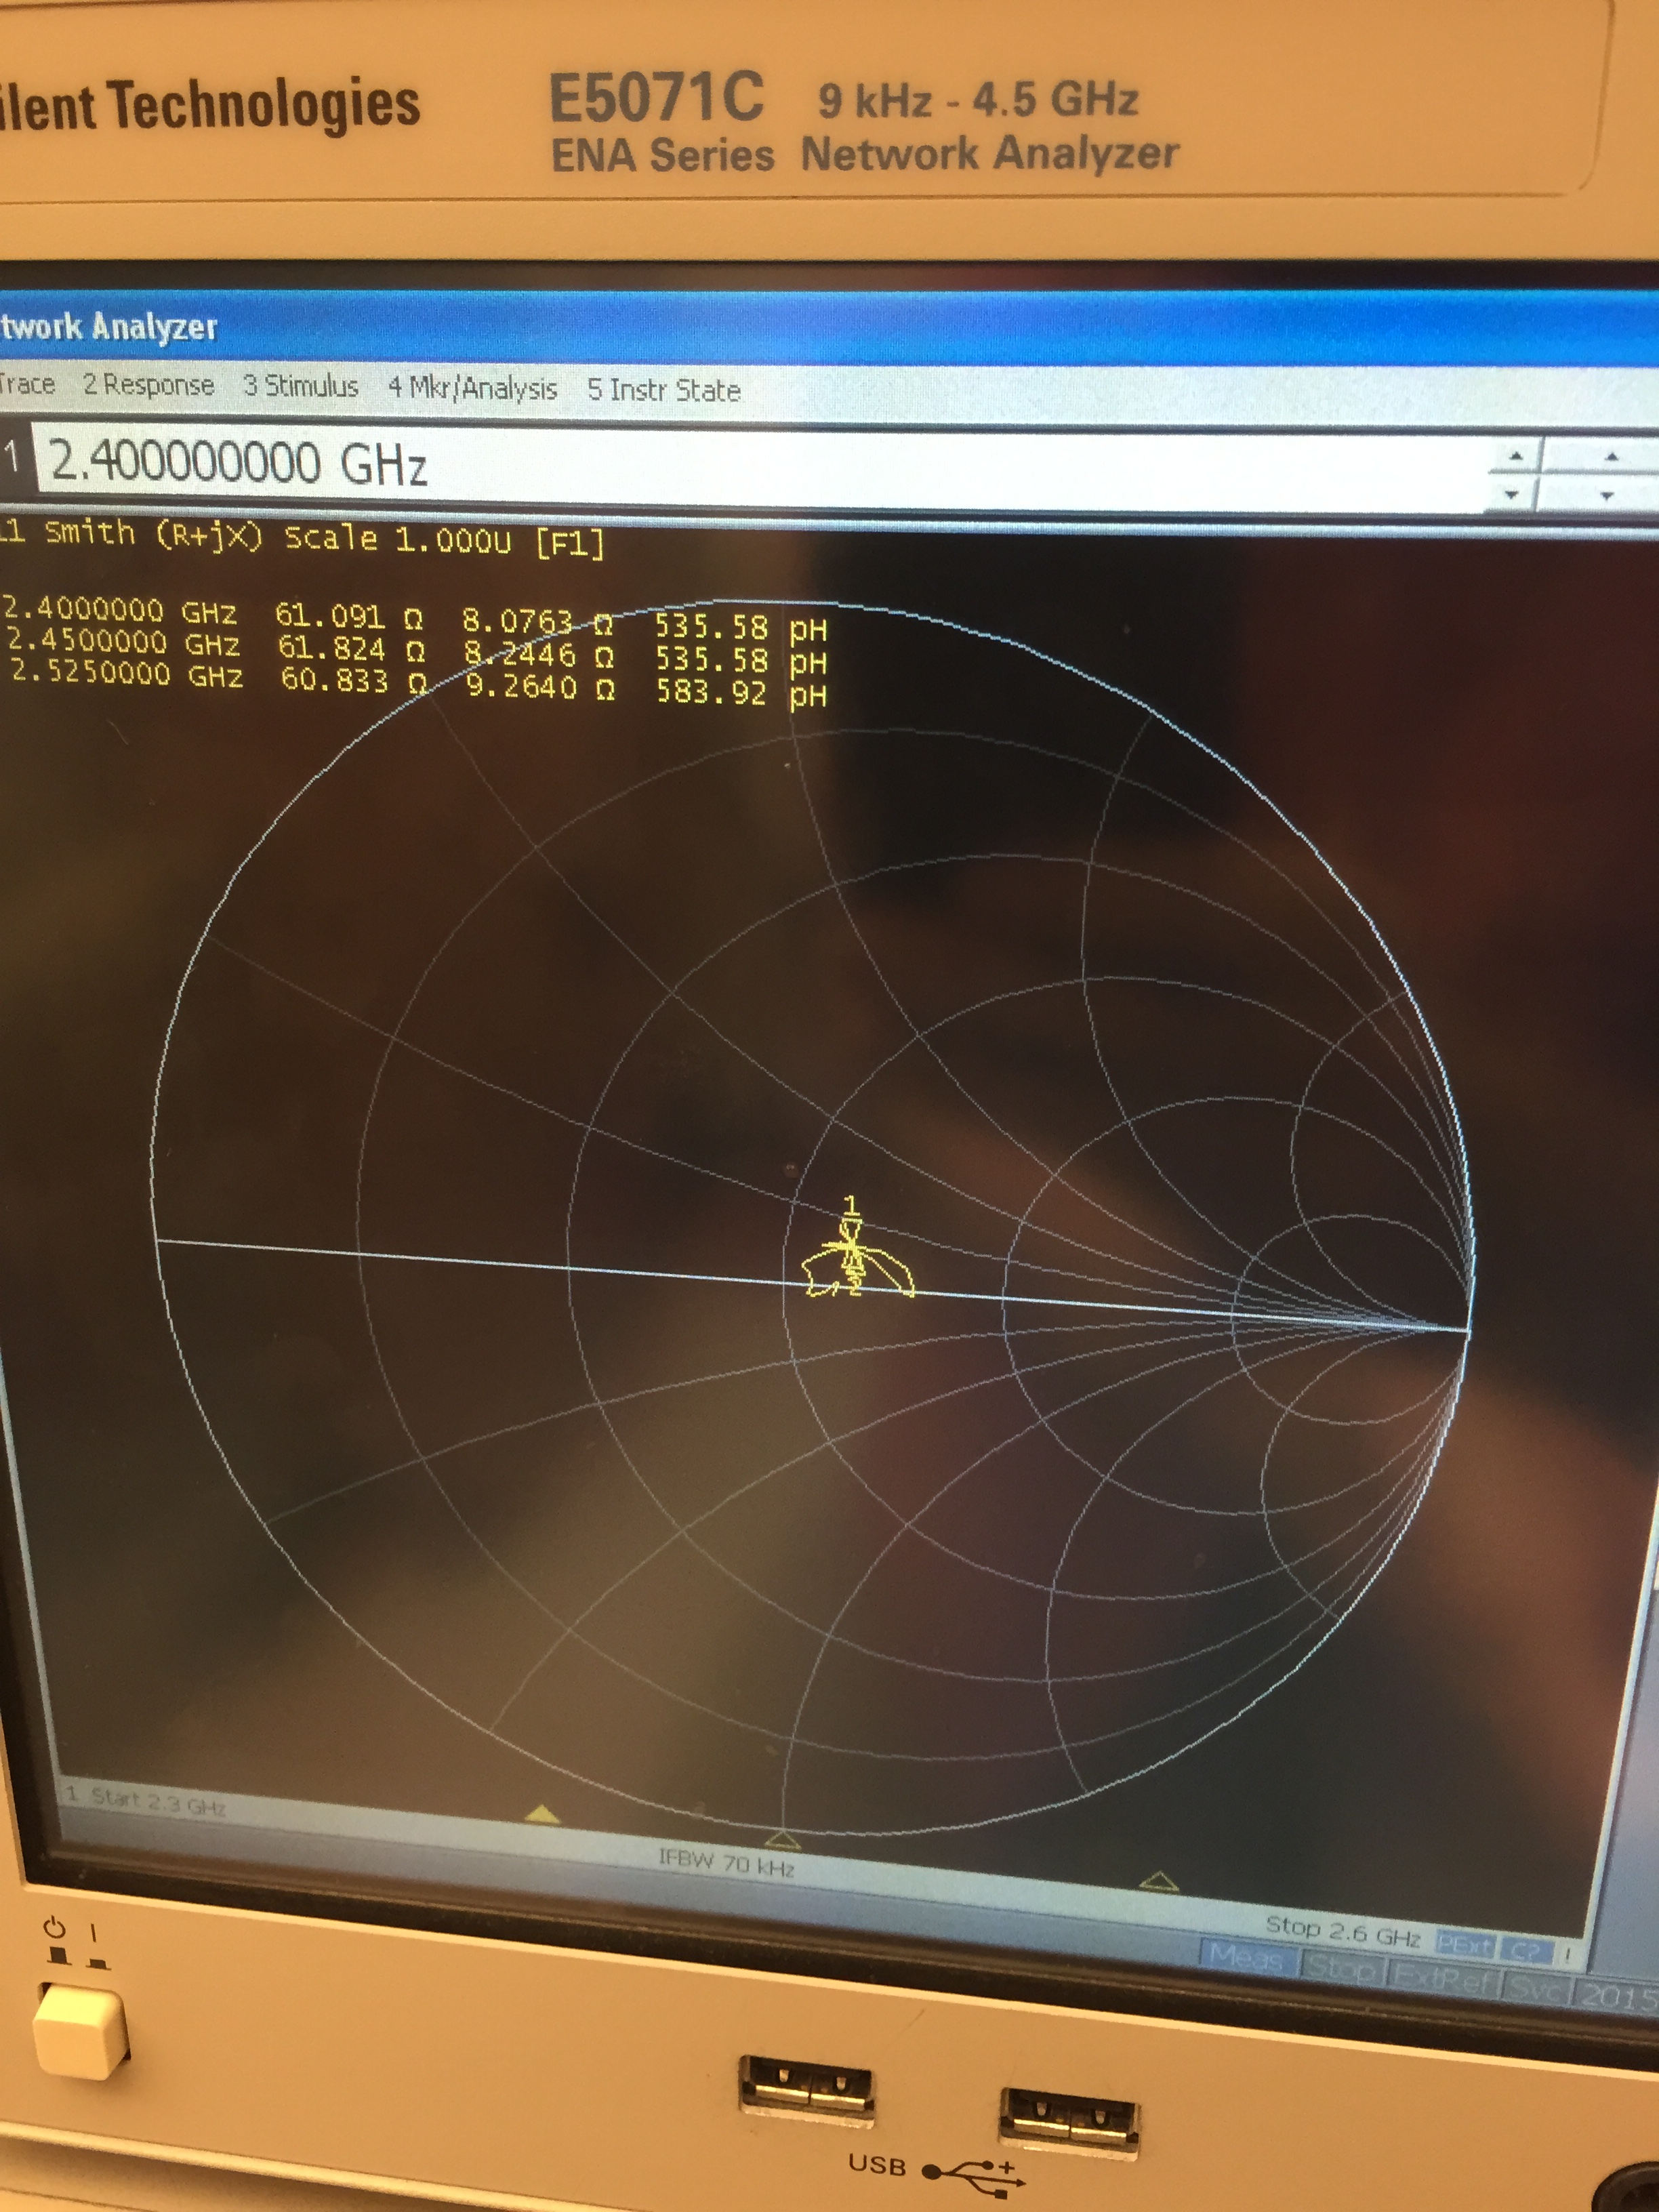Viewport: 1659px width, 2212px height.
Task: Click the Stop 2.6 GHz label
Action: pos(1343,1931)
